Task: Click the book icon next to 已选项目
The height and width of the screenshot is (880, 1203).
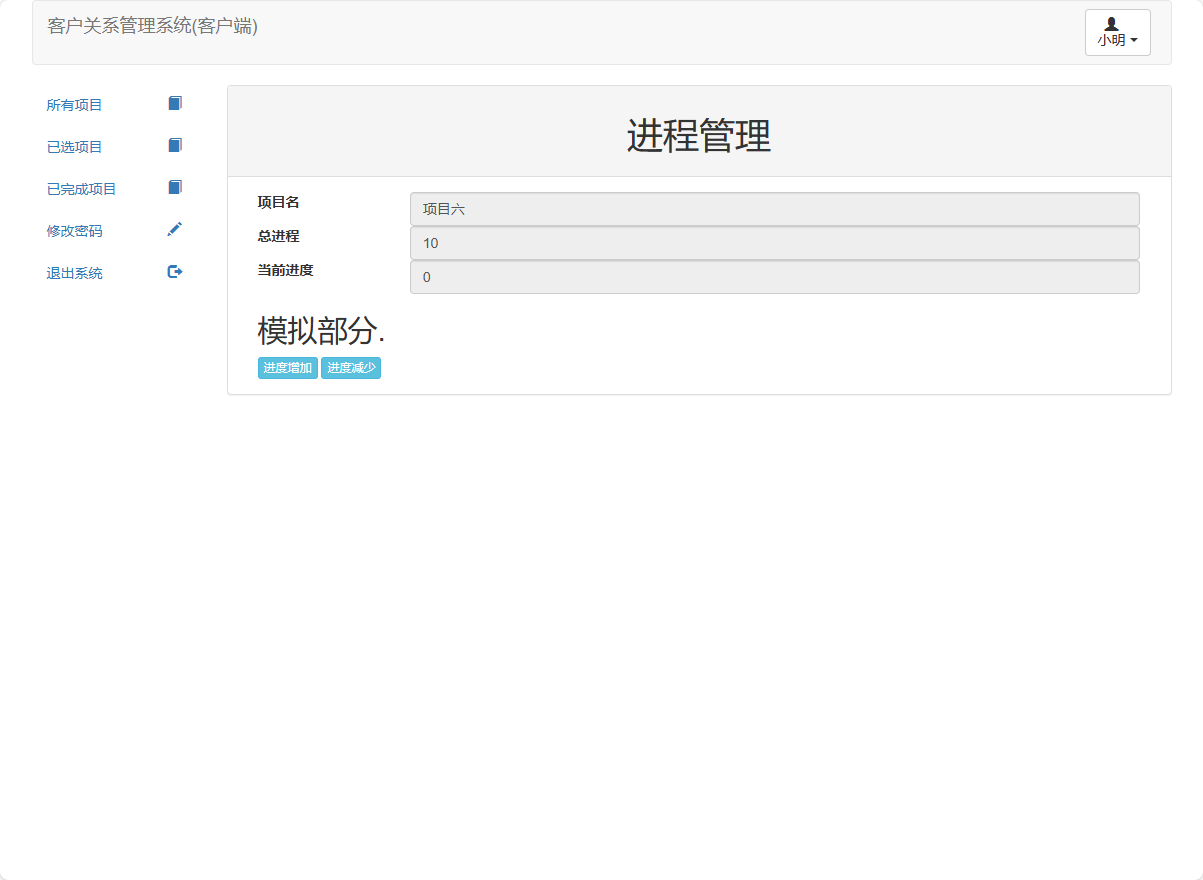Action: [174, 145]
